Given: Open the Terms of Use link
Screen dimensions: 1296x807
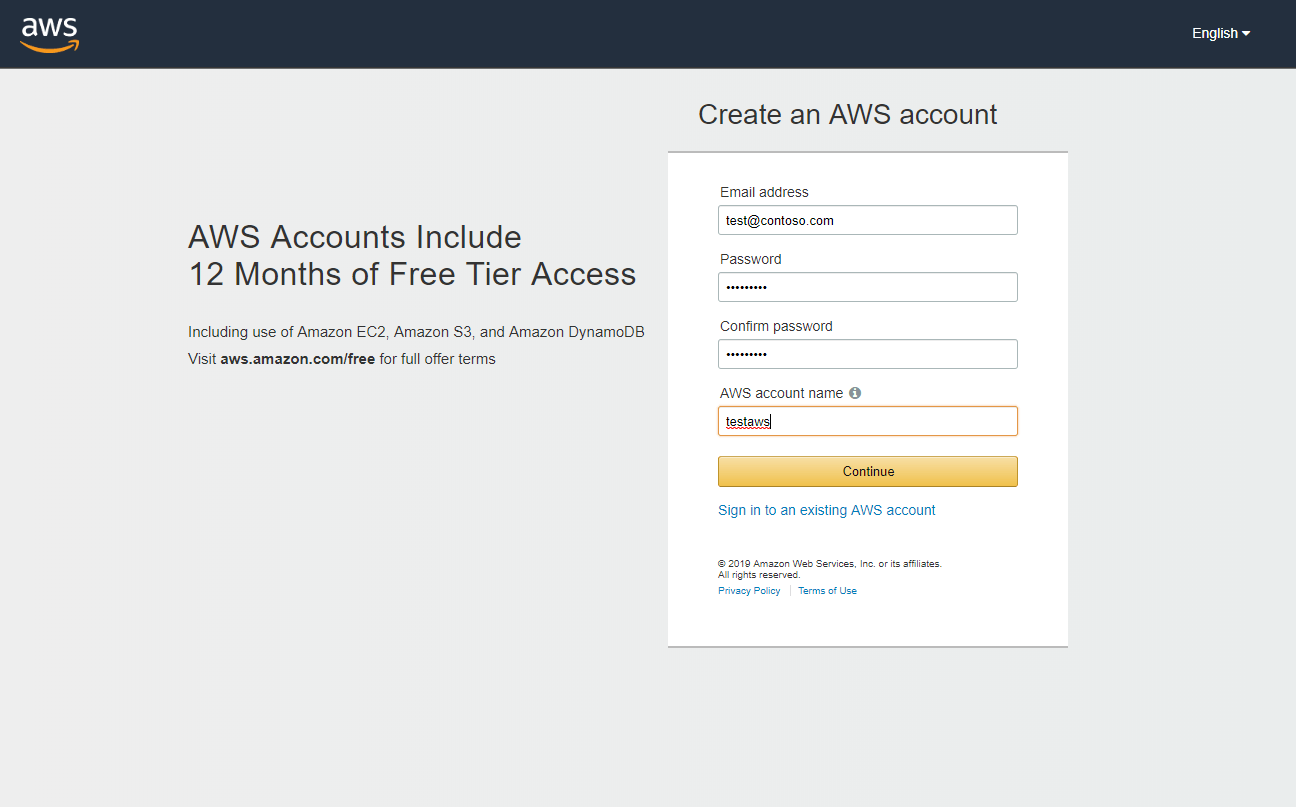Looking at the screenshot, I should pos(827,591).
